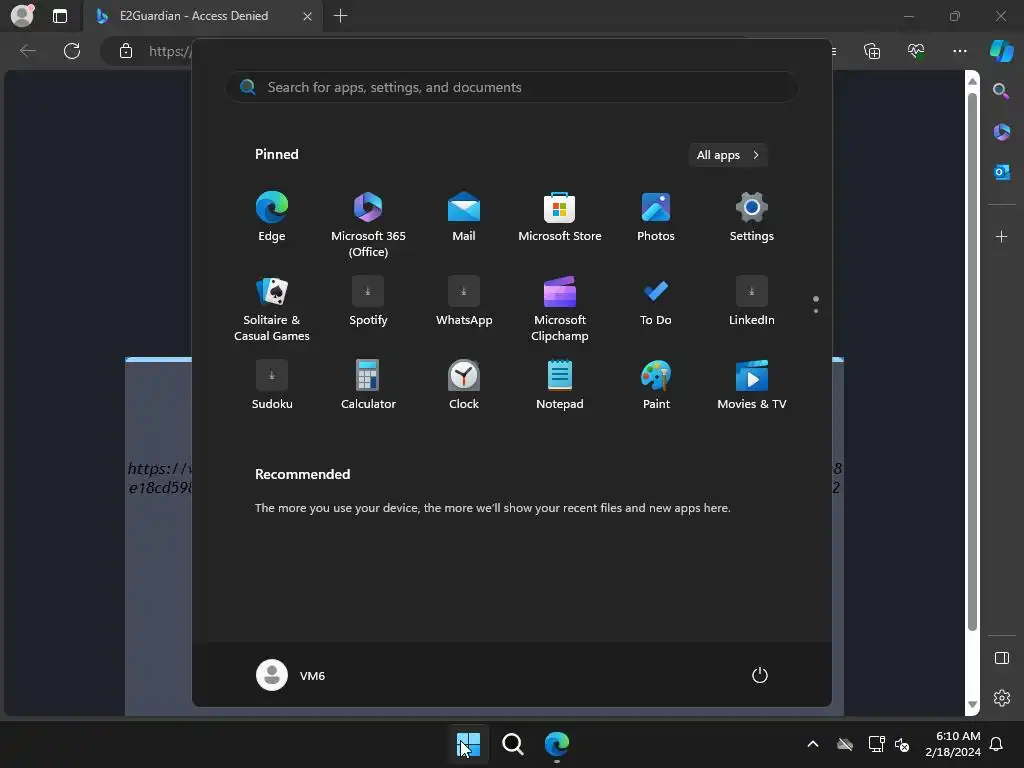Open the VM6 user account menu
The image size is (1024, 768).
291,675
